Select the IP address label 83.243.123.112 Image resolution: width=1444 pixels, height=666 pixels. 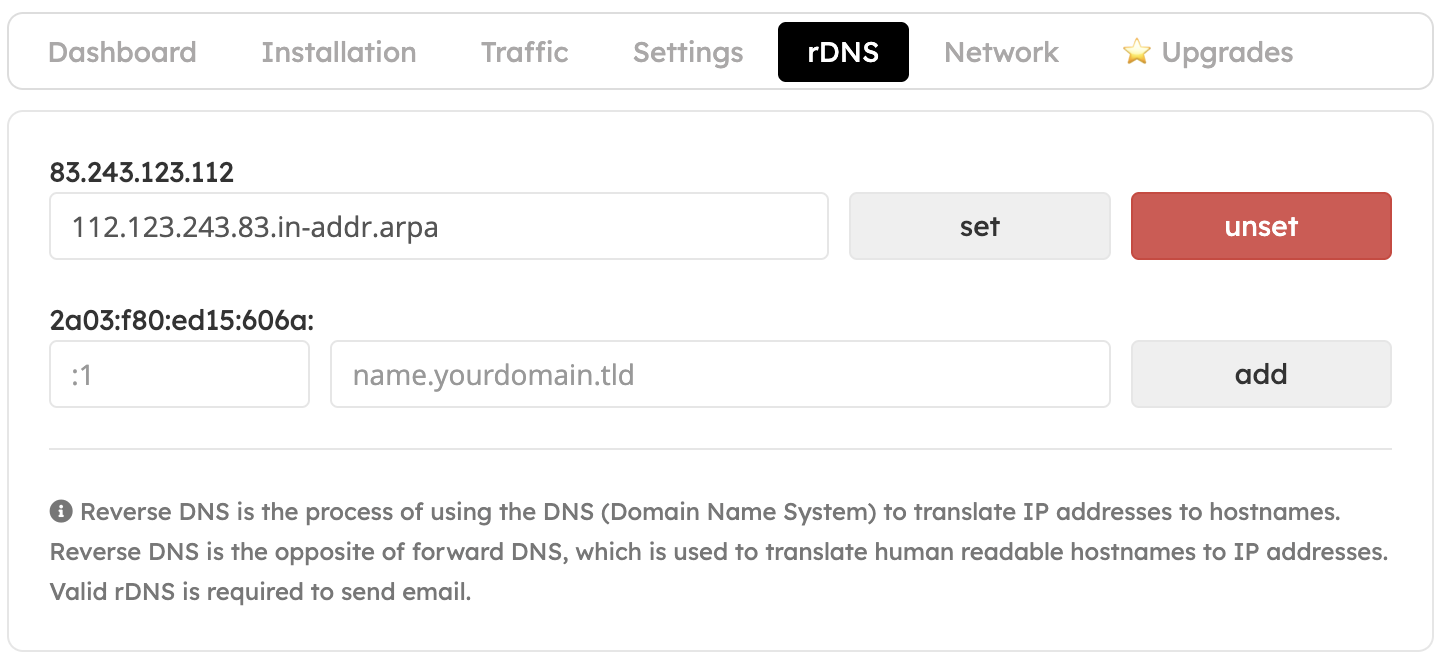[140, 172]
